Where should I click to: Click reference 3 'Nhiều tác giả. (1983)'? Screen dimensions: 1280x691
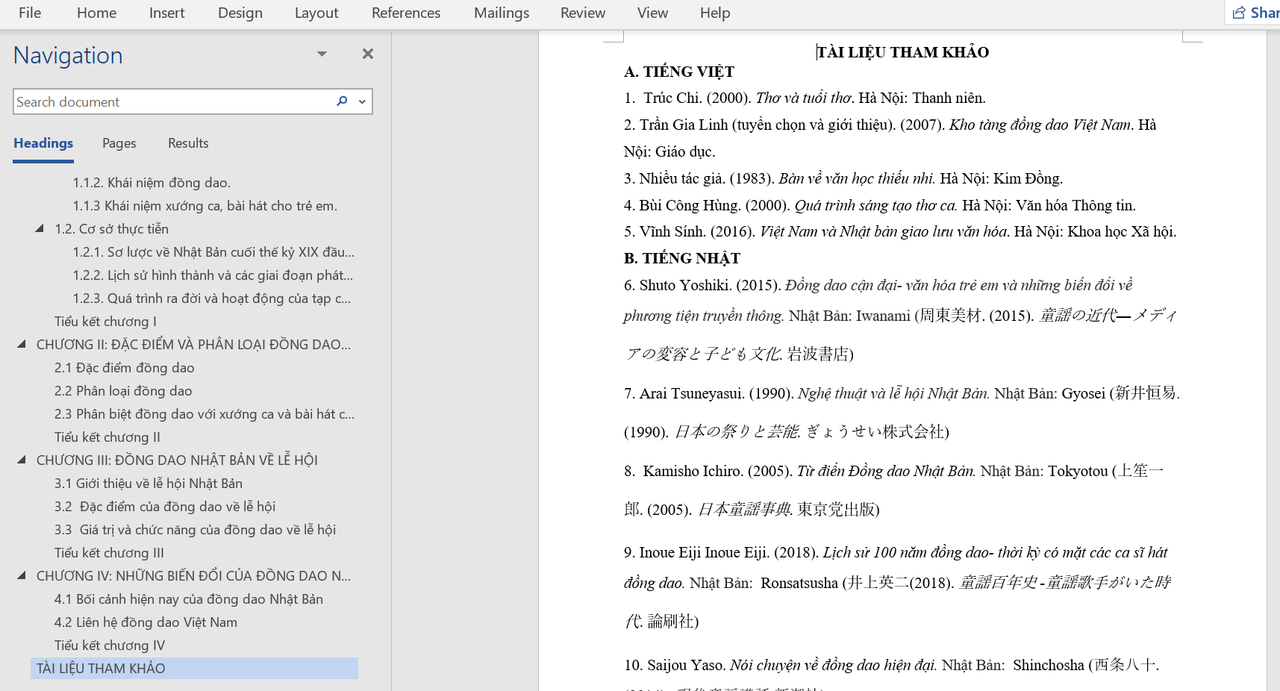click(x=843, y=178)
